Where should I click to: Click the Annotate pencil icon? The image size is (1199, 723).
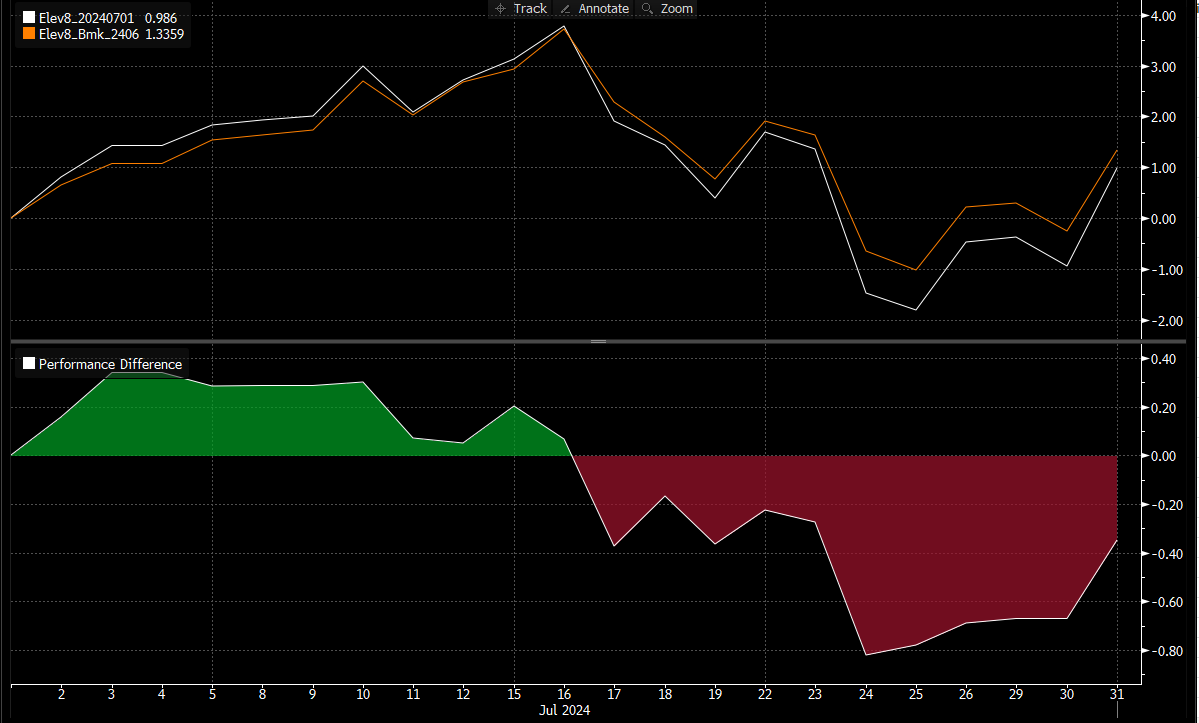point(565,8)
